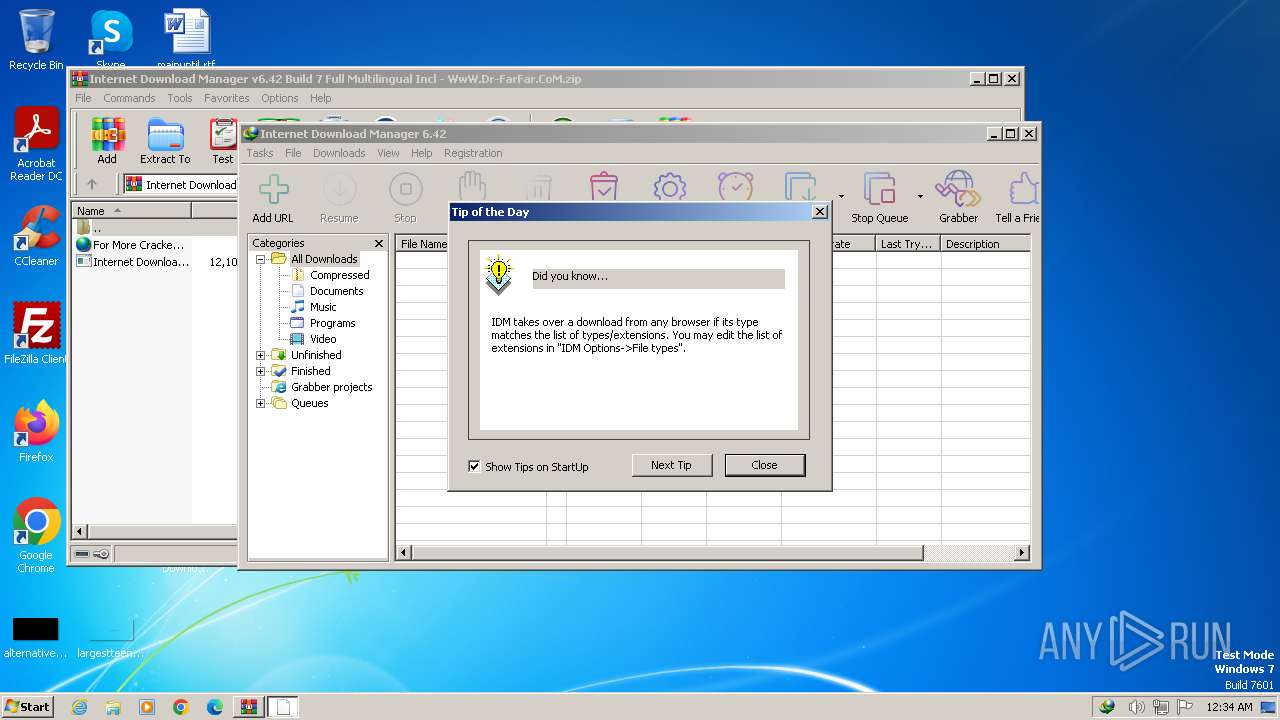1280x720 pixels.
Task: Open Skype desktop shortcut
Action: (111, 38)
